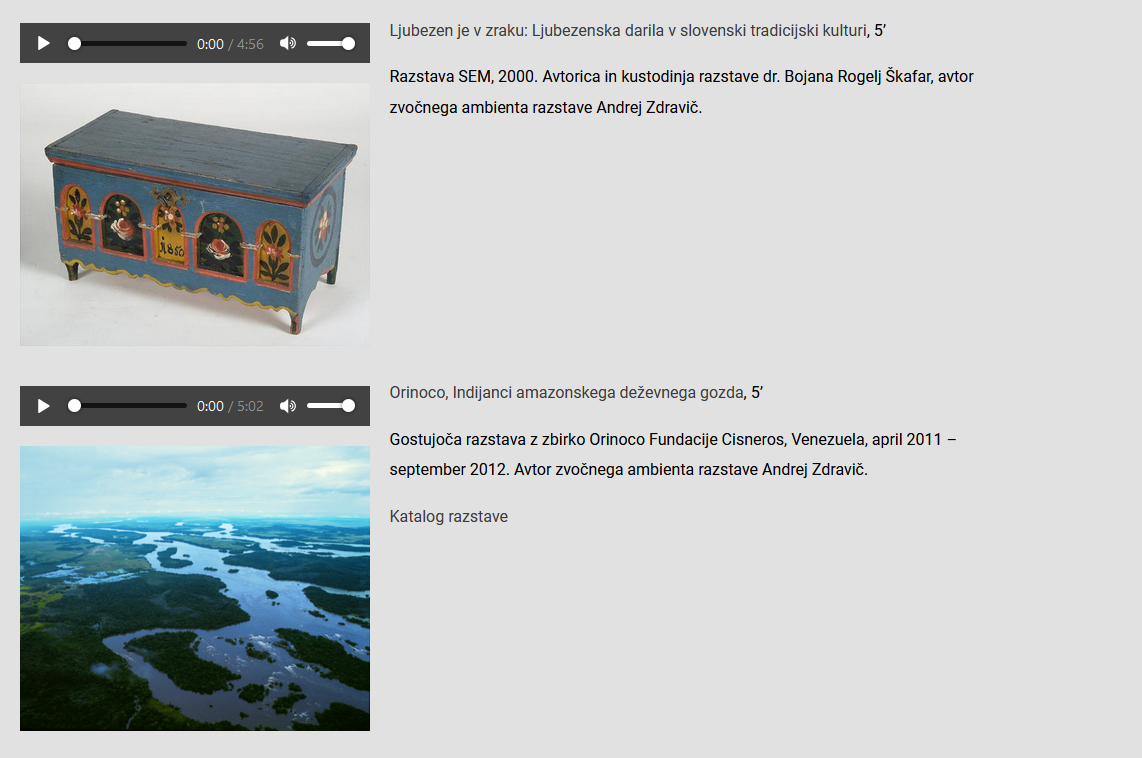This screenshot has width=1142, height=758.
Task: Click the 0:00 / 5:02 time display
Action: click(230, 407)
